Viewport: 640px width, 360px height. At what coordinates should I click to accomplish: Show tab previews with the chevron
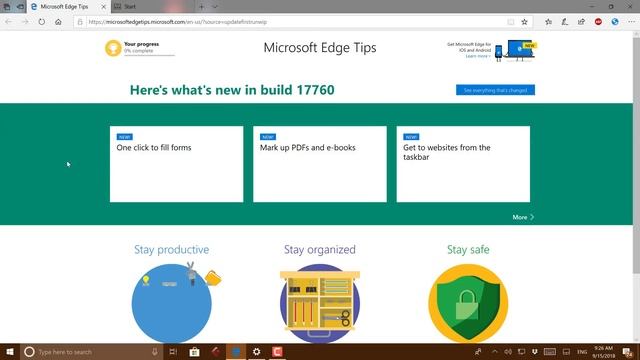coord(215,7)
